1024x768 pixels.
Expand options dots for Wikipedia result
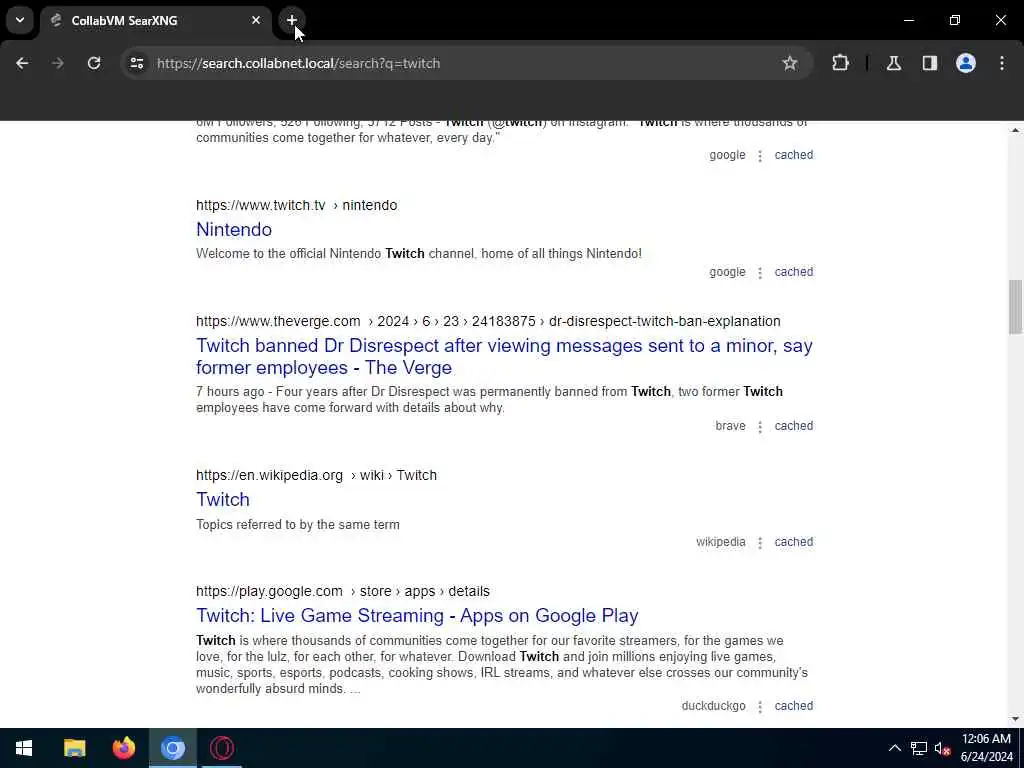pyautogui.click(x=760, y=543)
